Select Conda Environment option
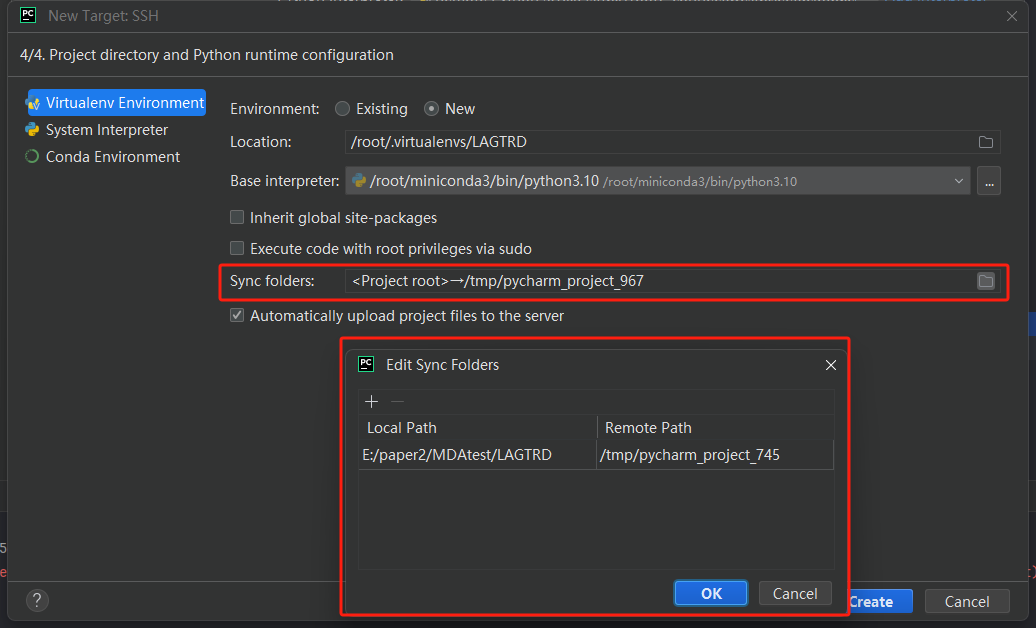The image size is (1036, 628). coord(102,157)
